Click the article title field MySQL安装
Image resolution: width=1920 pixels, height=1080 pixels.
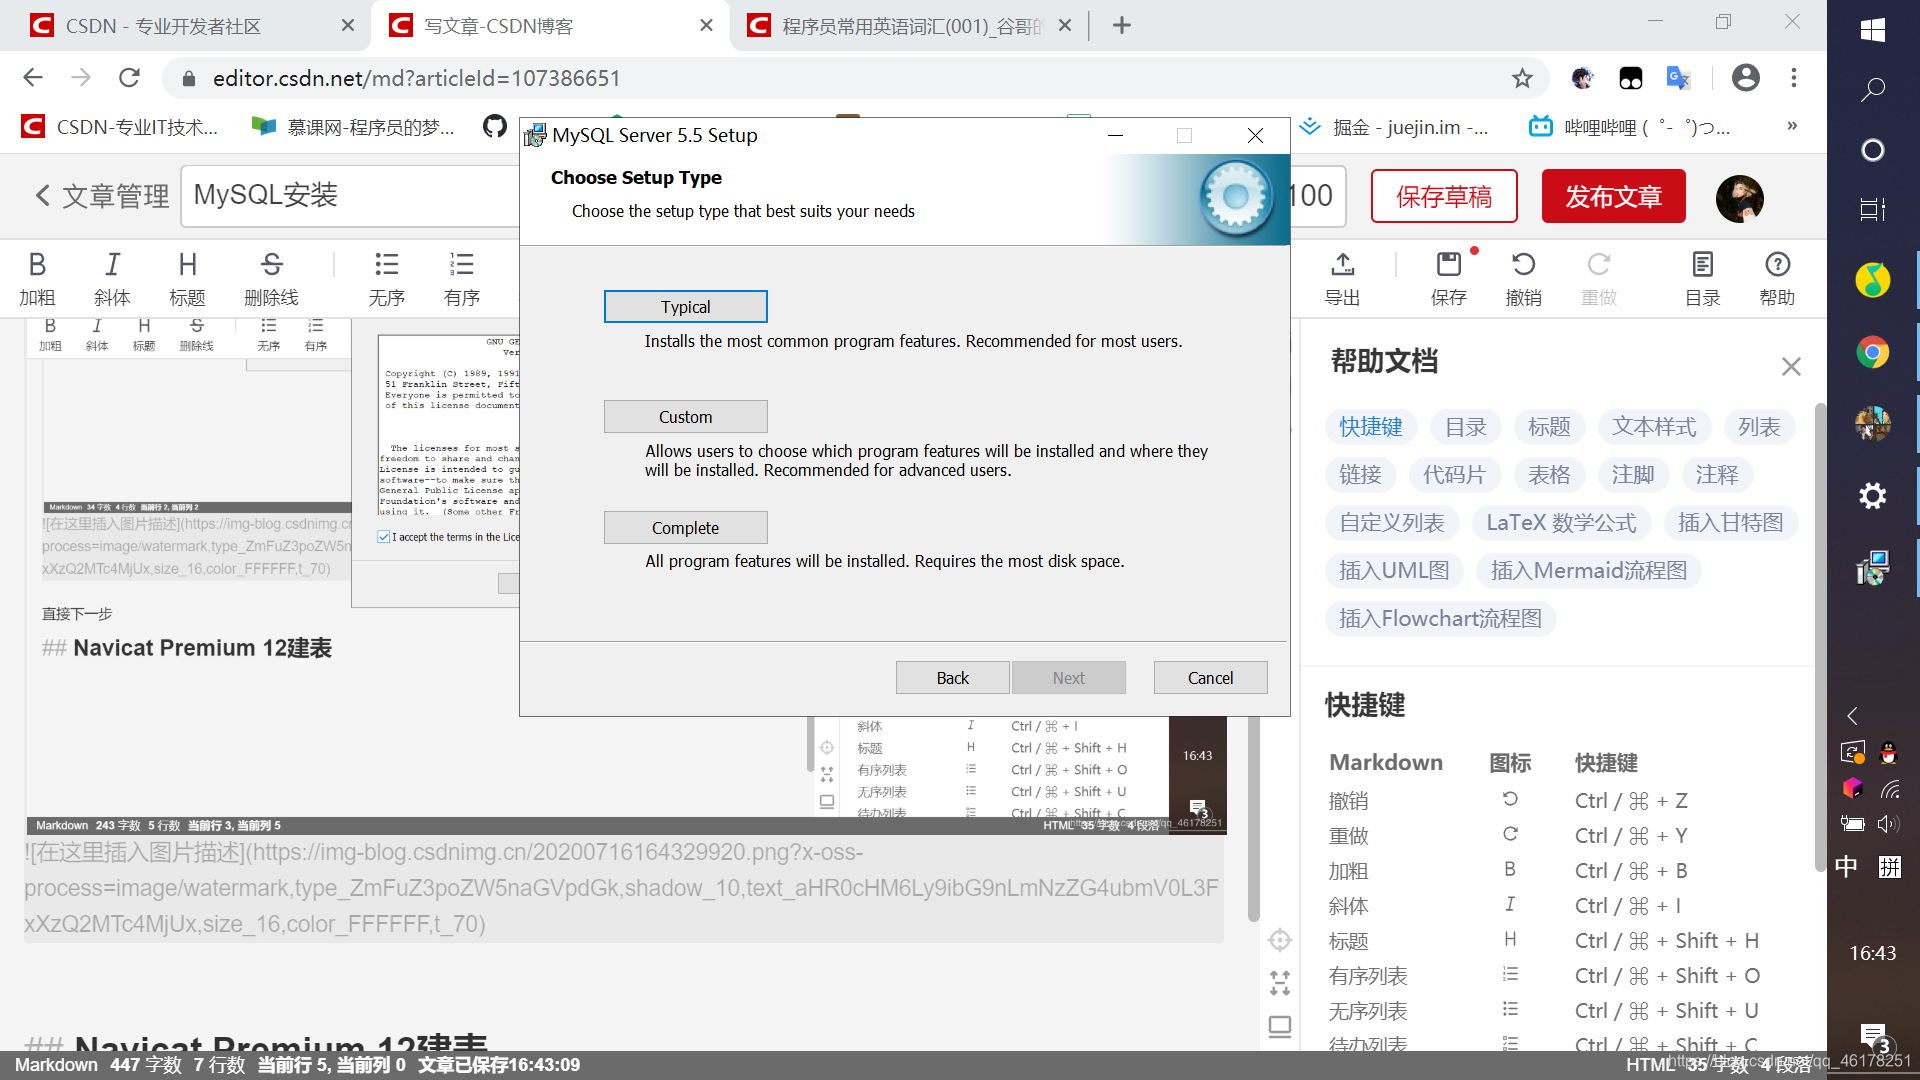[x=350, y=196]
